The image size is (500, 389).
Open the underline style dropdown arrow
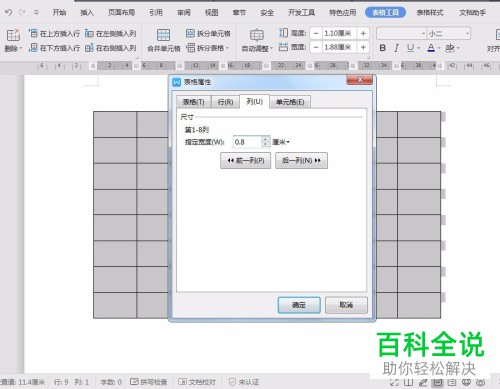click(x=418, y=48)
